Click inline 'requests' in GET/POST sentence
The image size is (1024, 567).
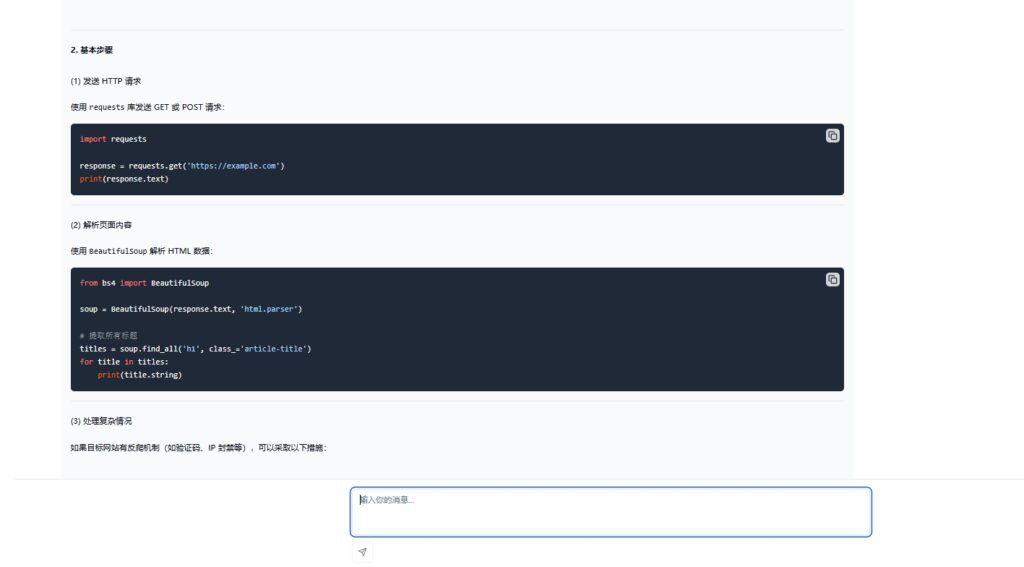coord(108,107)
